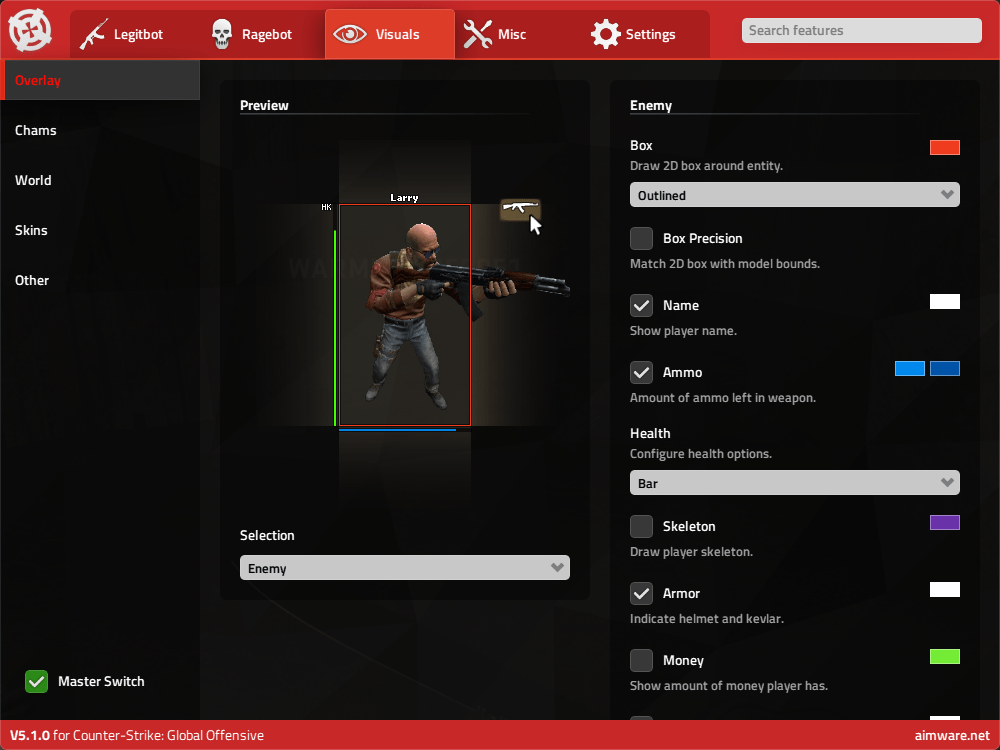Click the white Name color swatch
This screenshot has height=750, width=1000.
945,302
